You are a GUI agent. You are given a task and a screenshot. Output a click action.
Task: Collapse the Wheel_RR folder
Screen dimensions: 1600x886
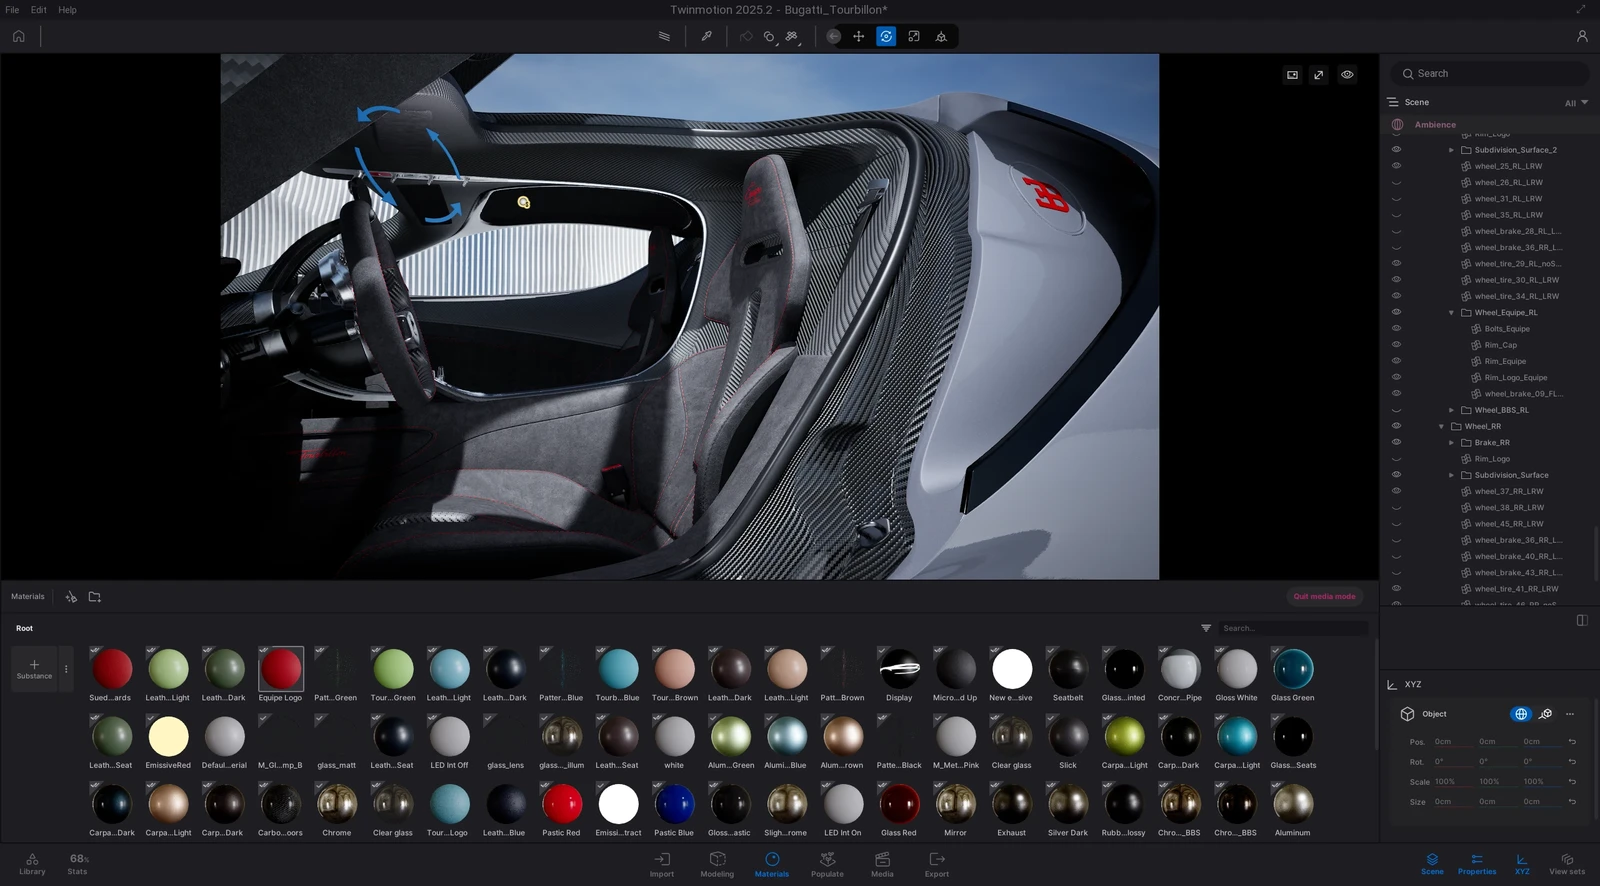pos(1441,427)
